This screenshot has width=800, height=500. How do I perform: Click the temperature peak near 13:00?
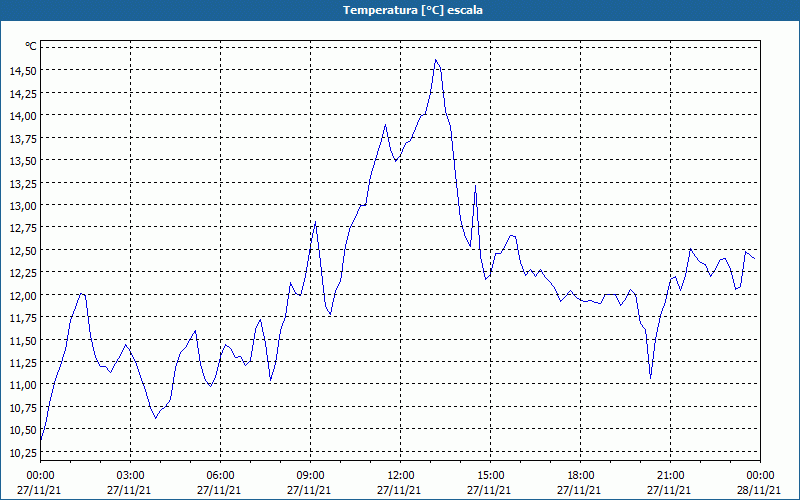tap(435, 60)
